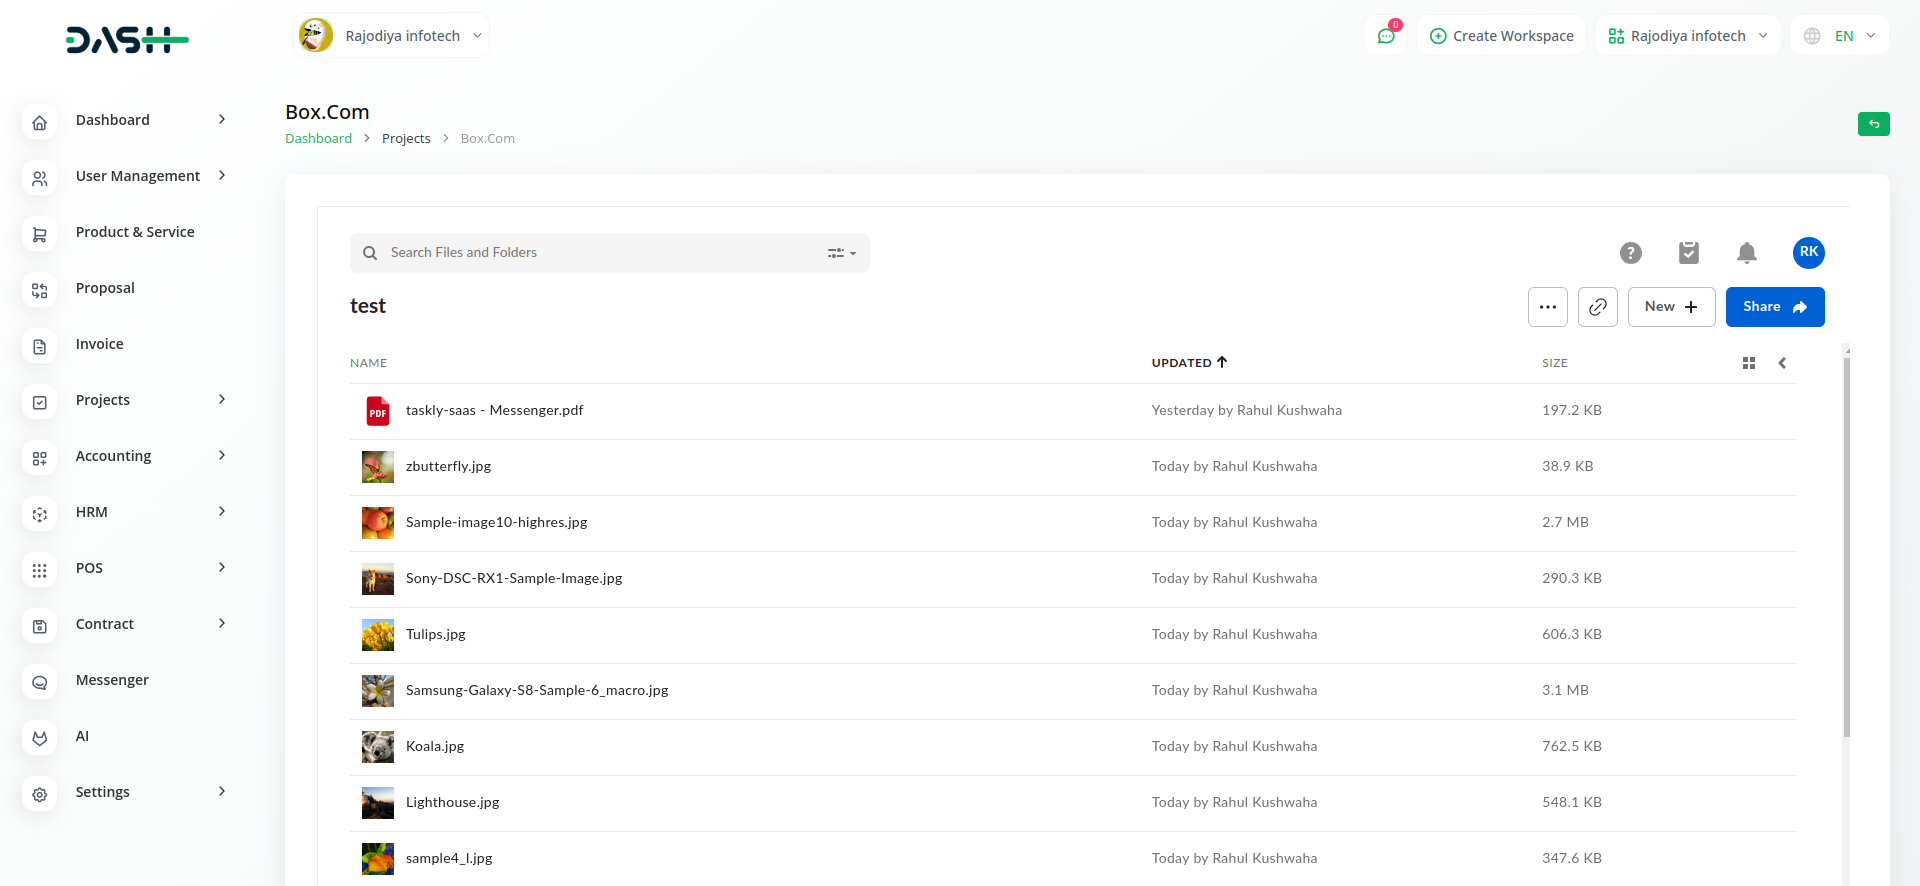Click the green back arrow button
The width and height of the screenshot is (1920, 886).
[x=1873, y=124]
